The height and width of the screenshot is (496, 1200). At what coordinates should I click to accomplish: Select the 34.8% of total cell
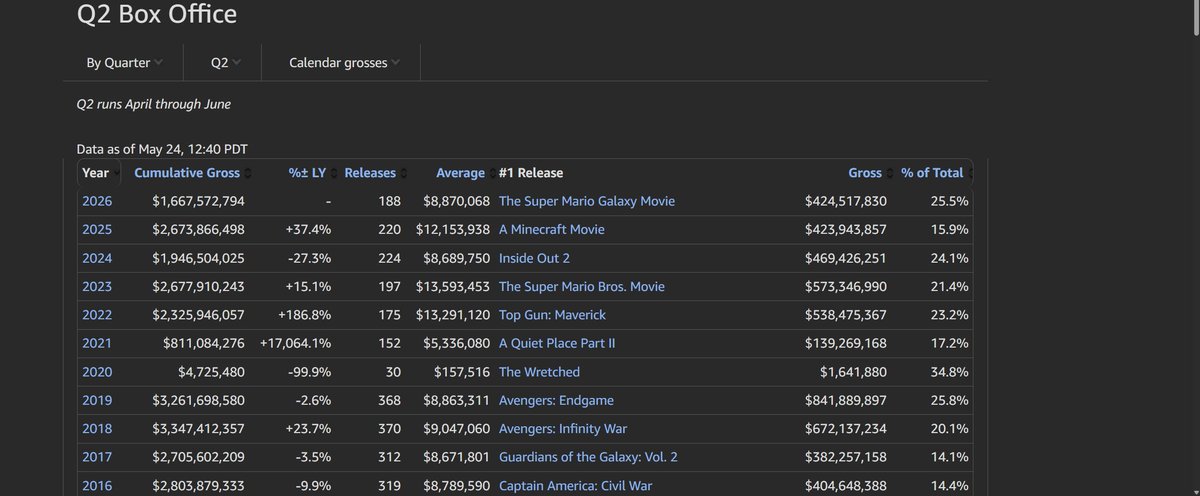(x=948, y=372)
